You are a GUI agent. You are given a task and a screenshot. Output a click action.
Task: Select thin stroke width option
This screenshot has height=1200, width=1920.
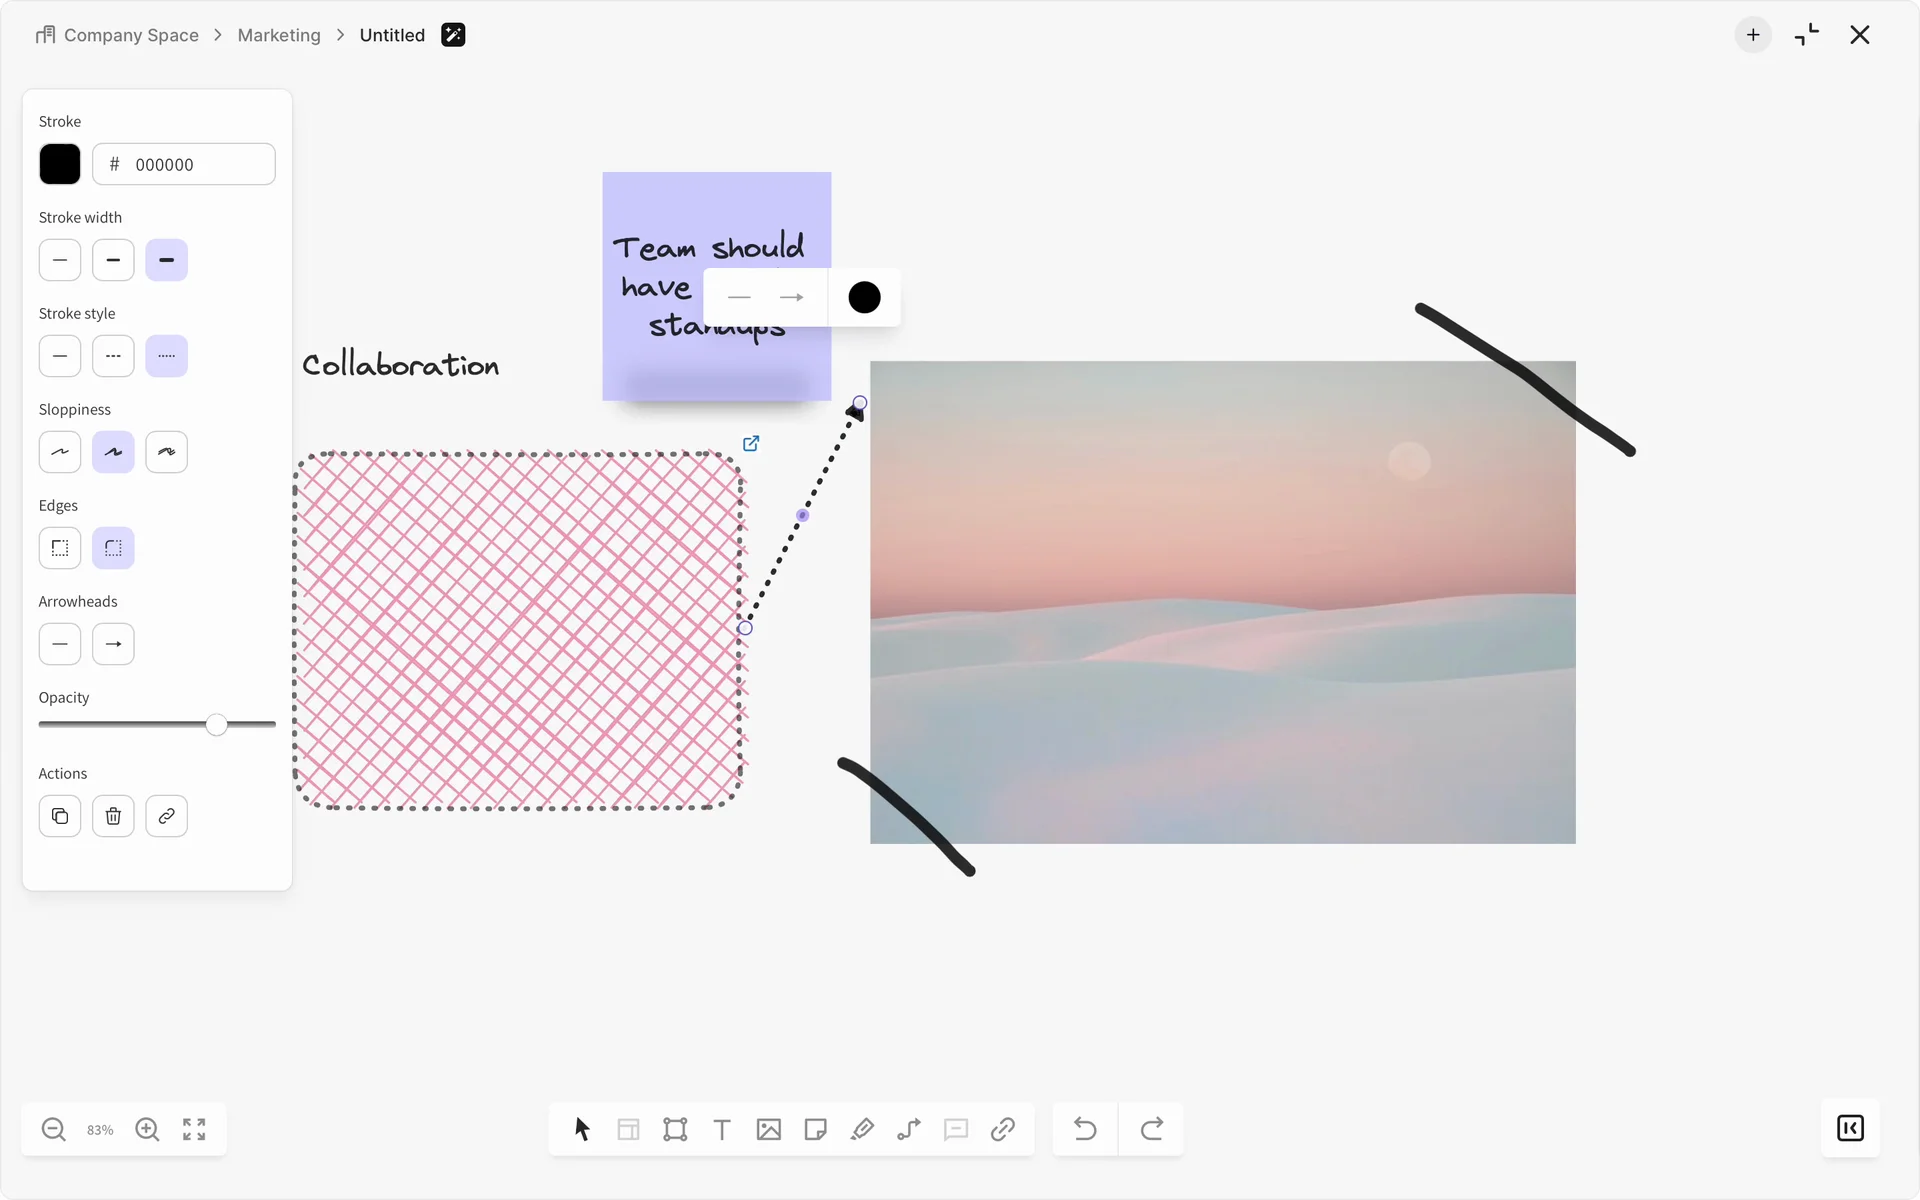pos(60,260)
